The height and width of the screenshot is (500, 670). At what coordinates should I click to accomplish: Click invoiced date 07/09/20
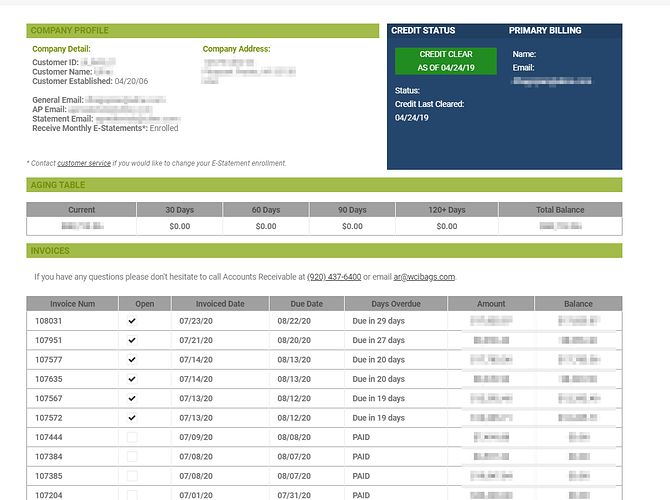click(196, 437)
